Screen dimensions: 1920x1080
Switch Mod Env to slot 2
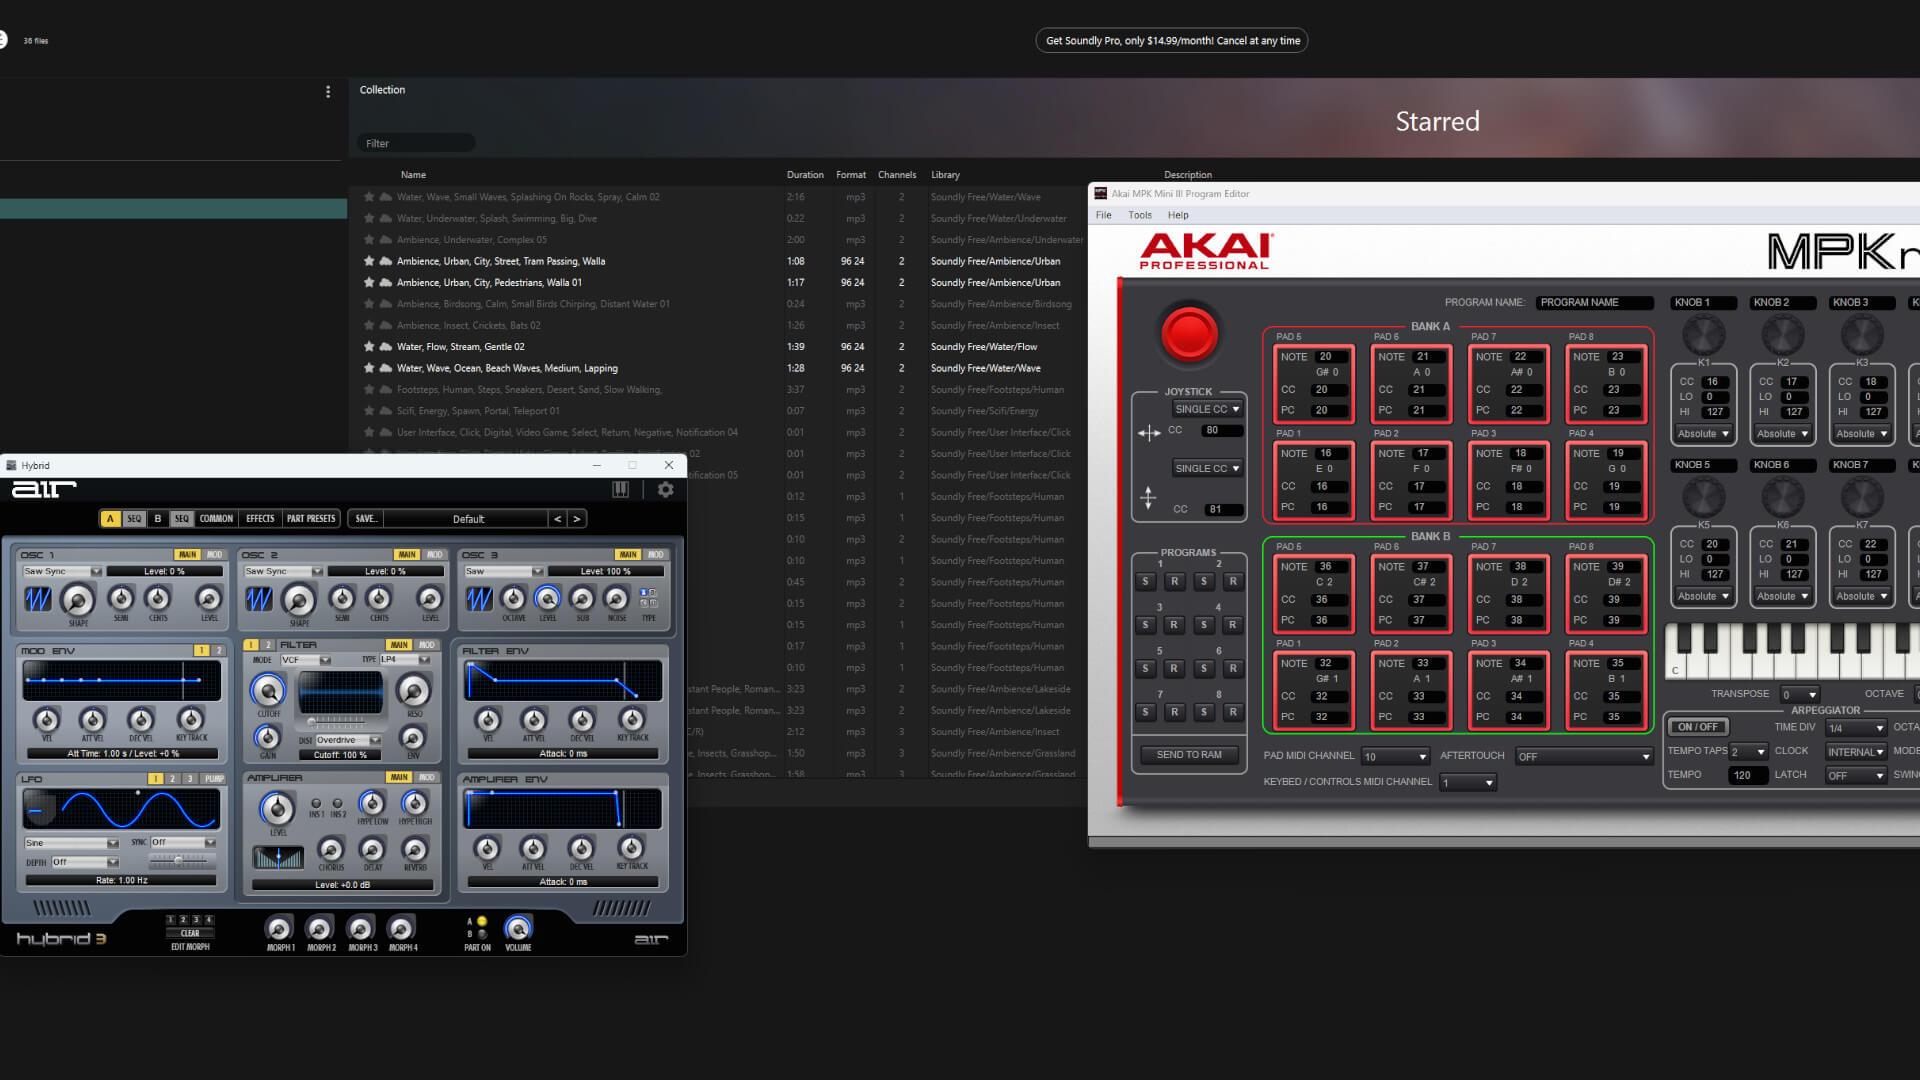pyautogui.click(x=219, y=651)
